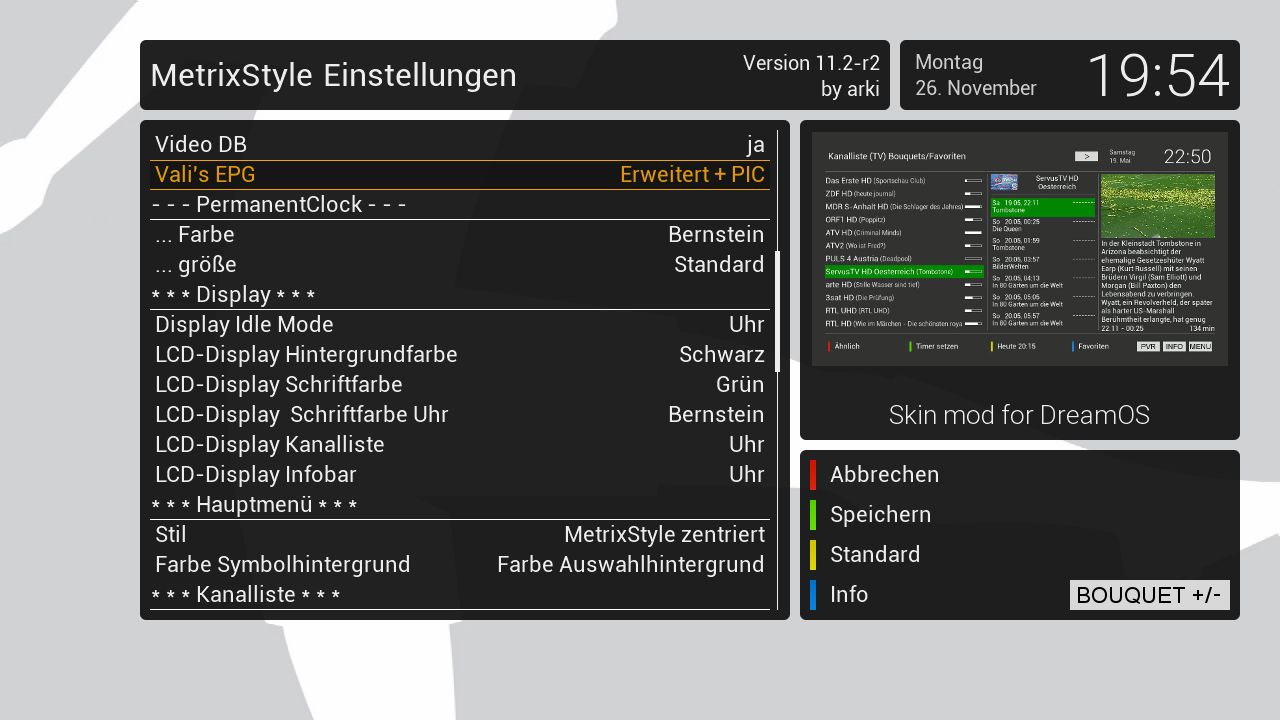1280x720 pixels.
Task: Select the Farbe Symbolhintergrund row
Action: tap(459, 565)
